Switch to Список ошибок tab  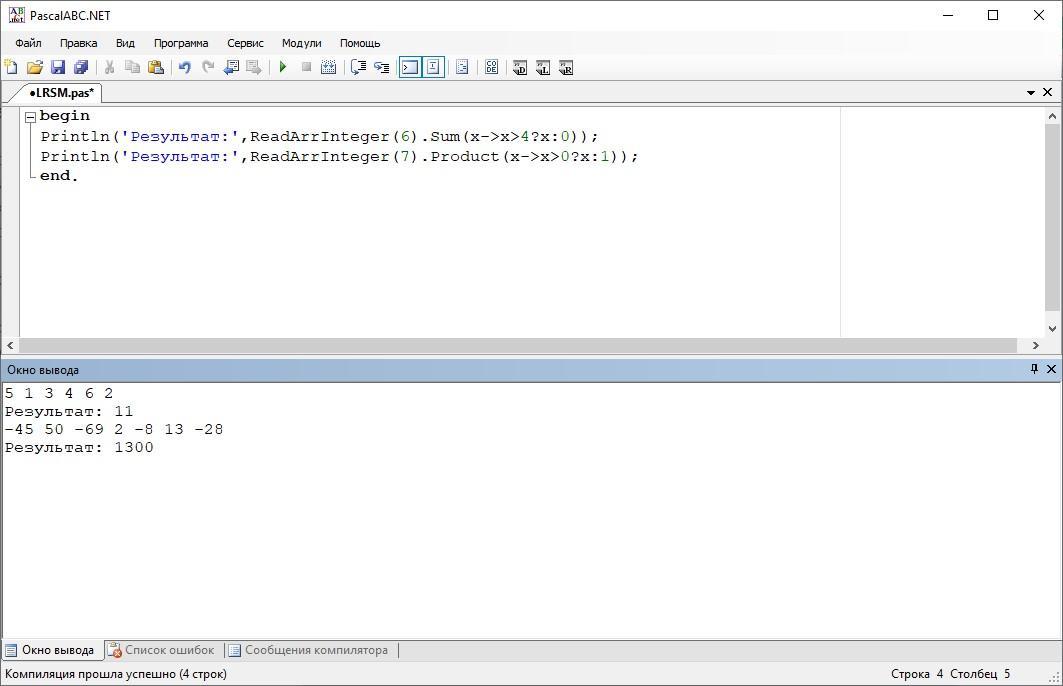163,650
